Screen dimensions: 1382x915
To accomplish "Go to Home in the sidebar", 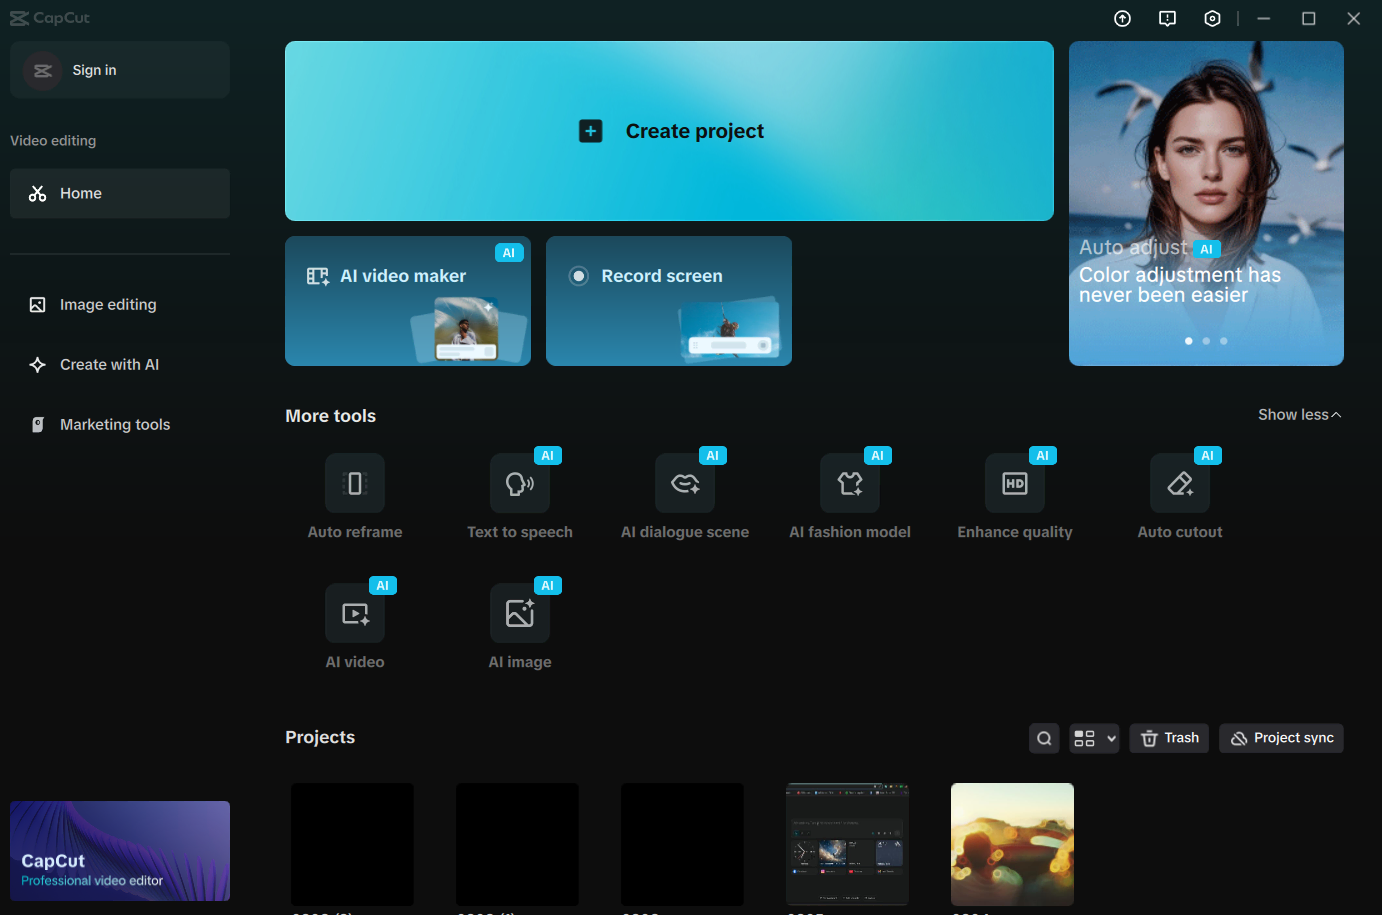I will coord(120,194).
